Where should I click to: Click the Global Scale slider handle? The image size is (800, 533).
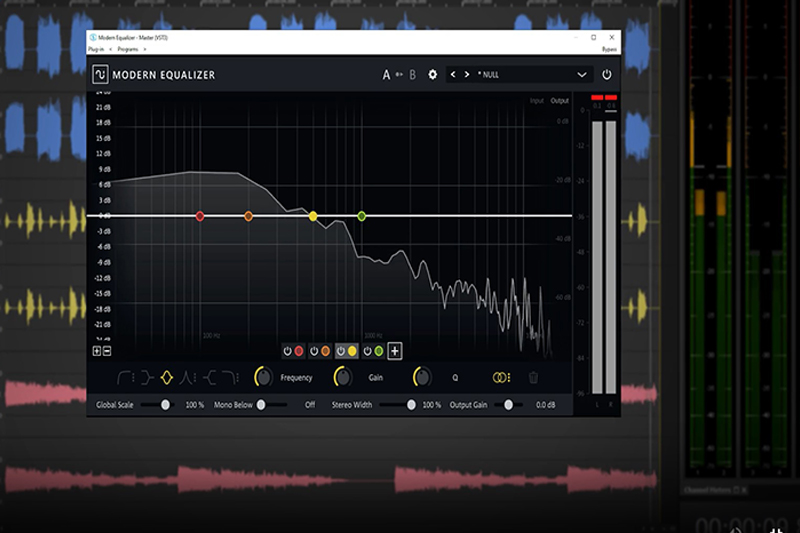click(164, 404)
